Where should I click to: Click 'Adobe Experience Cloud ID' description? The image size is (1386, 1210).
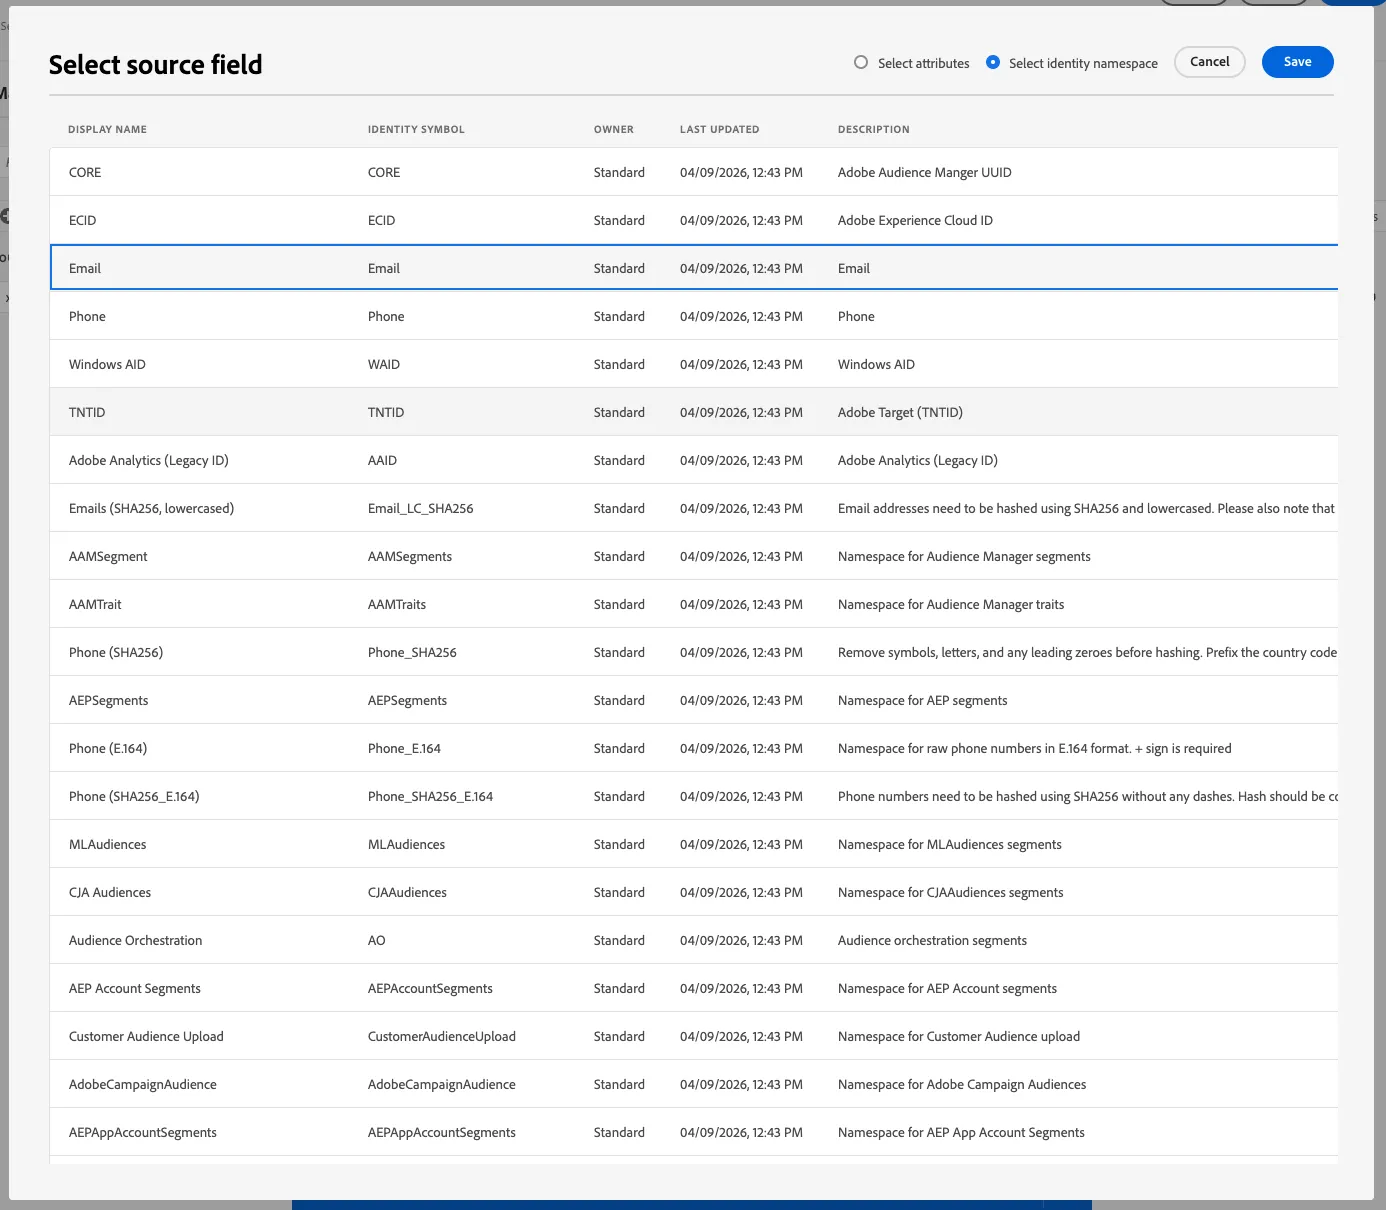(x=915, y=220)
